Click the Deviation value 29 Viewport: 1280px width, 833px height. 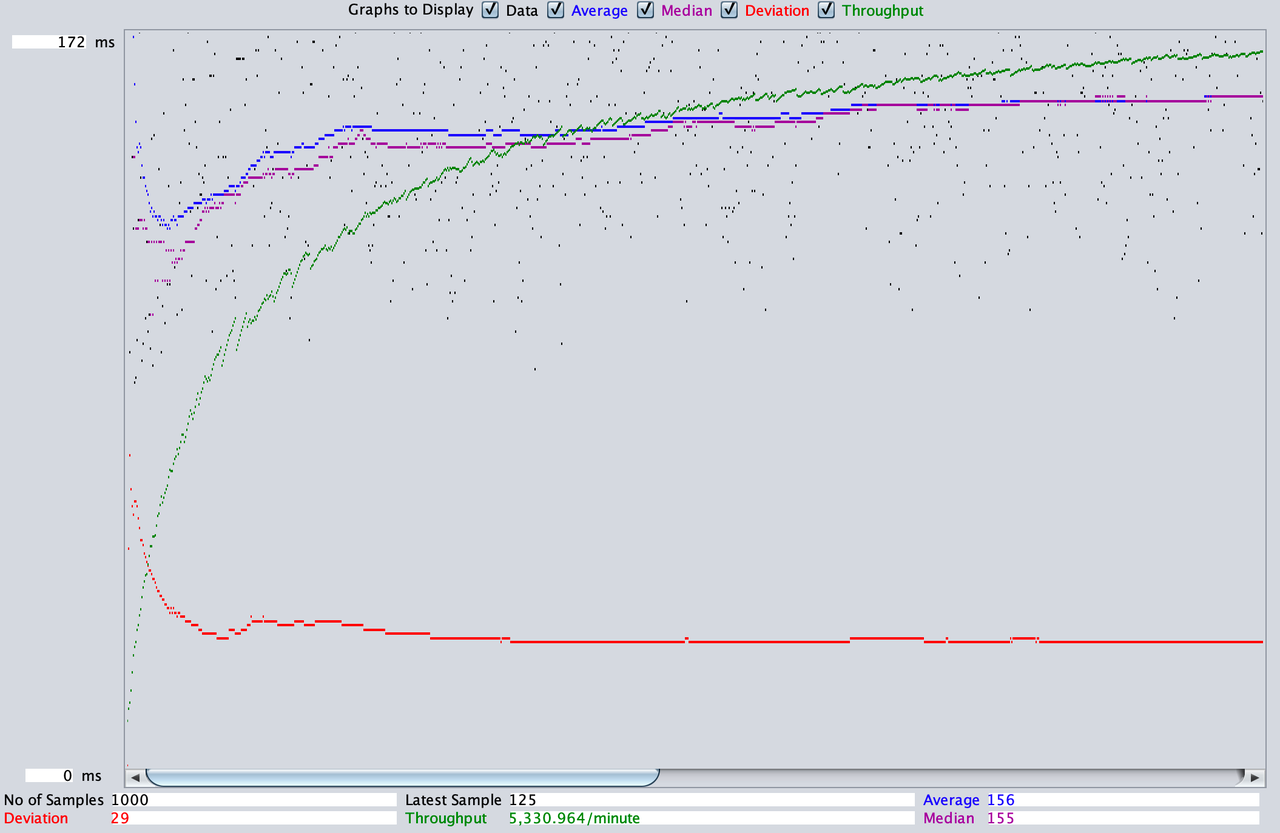(252, 818)
